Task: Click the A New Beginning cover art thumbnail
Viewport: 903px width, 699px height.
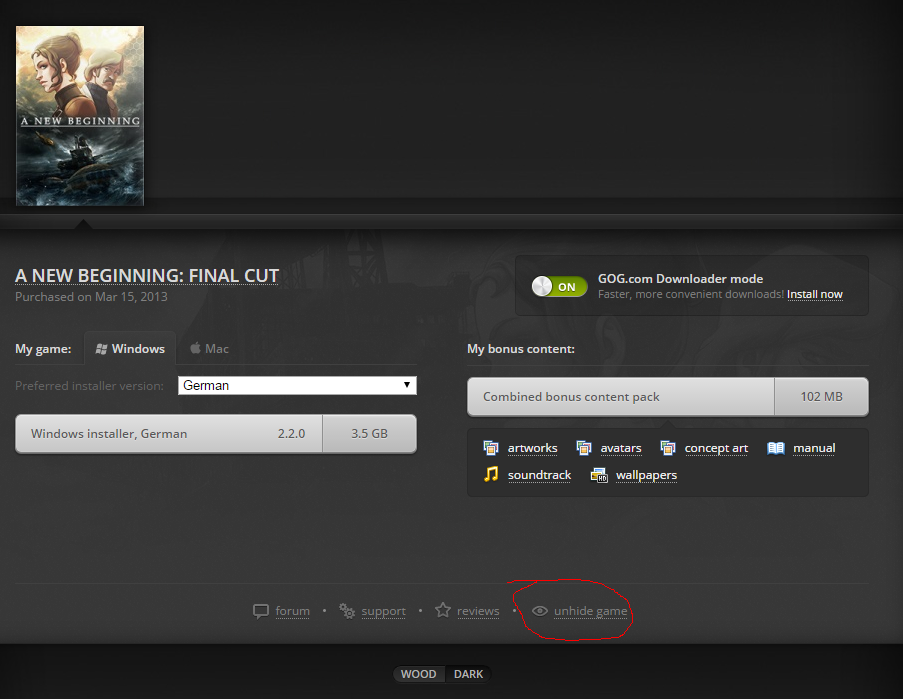Action: tap(79, 116)
